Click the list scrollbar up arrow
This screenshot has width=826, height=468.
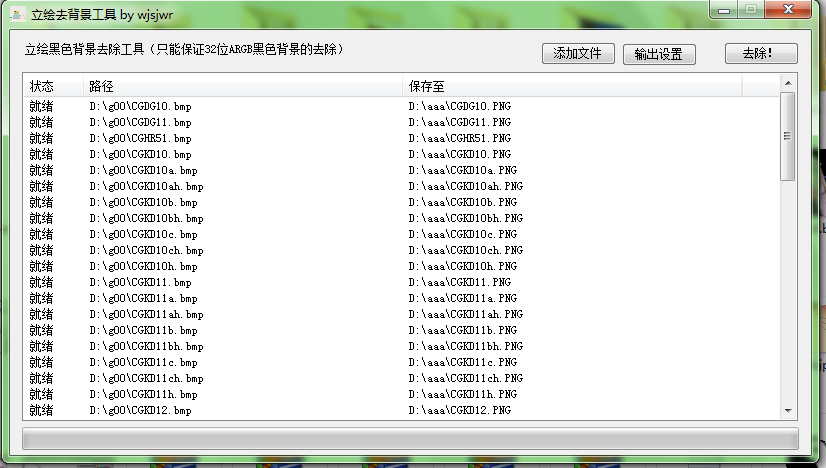pos(788,83)
